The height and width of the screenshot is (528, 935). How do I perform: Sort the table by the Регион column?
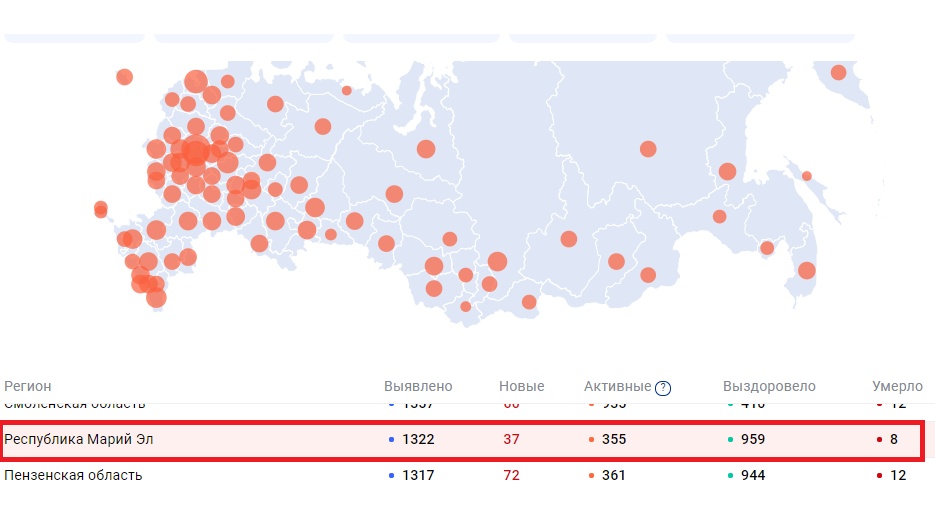pyautogui.click(x=28, y=386)
